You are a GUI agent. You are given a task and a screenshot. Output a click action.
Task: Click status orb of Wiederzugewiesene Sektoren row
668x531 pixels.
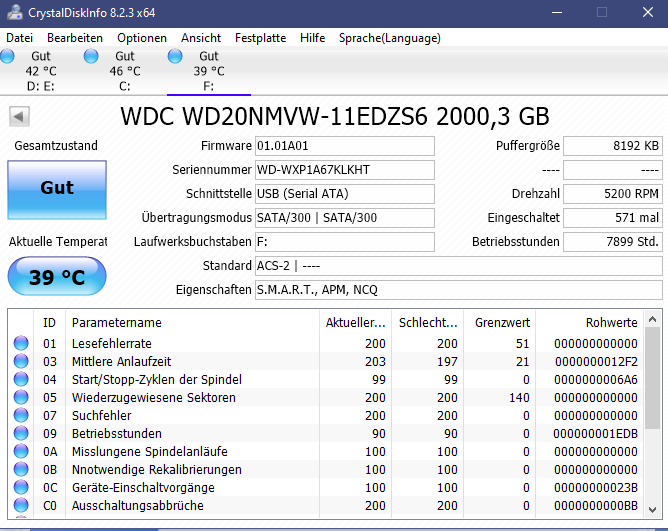point(21,397)
